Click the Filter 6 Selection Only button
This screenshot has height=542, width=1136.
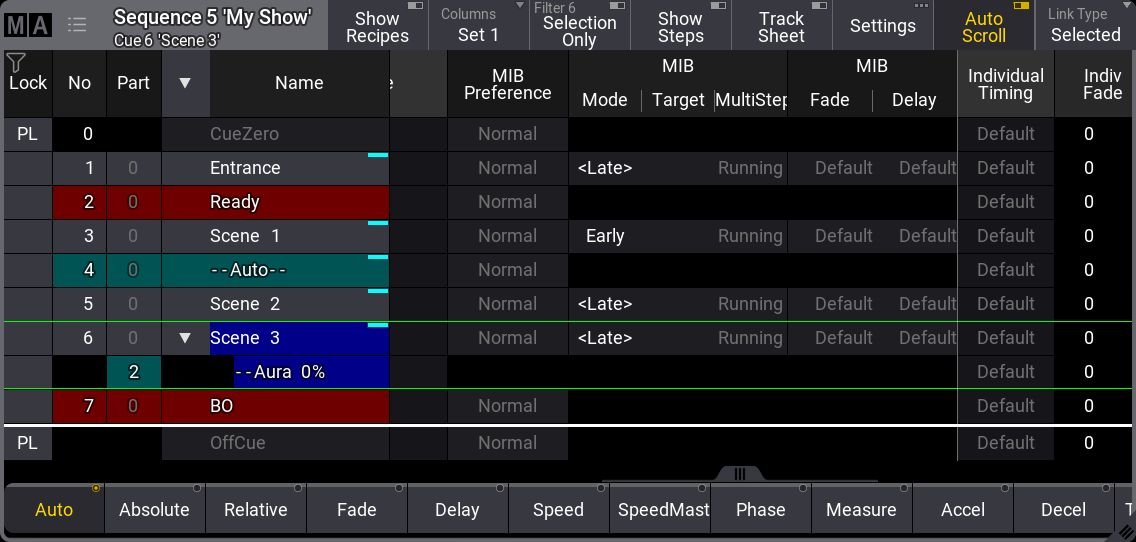tap(579, 26)
